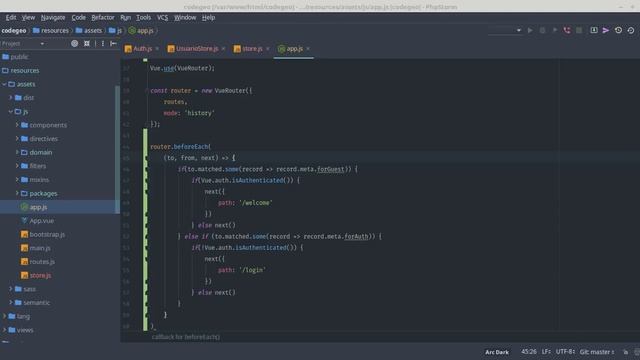The height and width of the screenshot is (360, 640).
Task: Open the Tools menu
Action: [x=144, y=18]
